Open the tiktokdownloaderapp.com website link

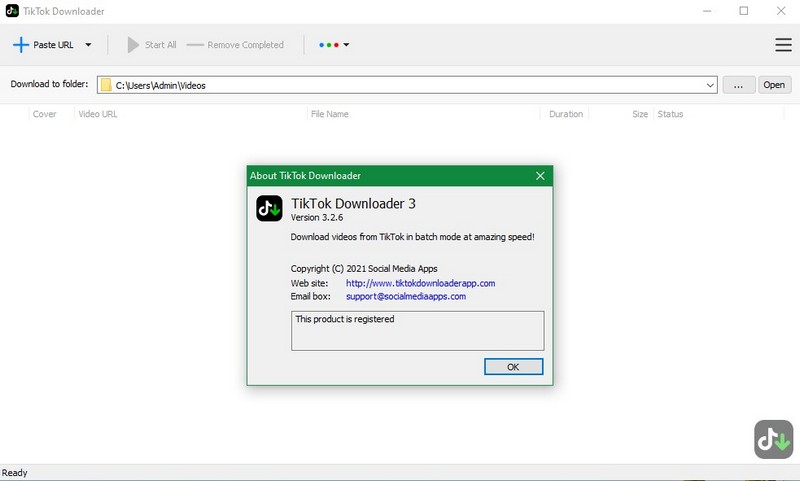tap(420, 283)
